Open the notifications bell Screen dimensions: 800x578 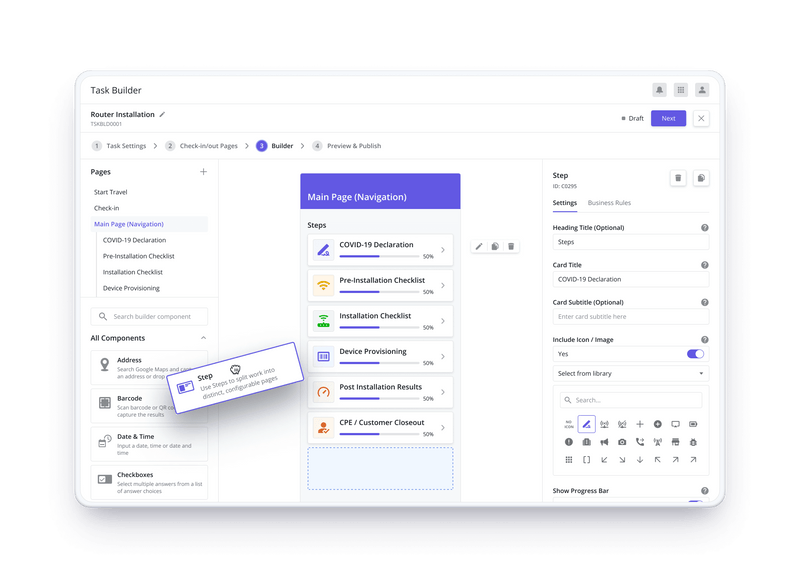pos(659,90)
